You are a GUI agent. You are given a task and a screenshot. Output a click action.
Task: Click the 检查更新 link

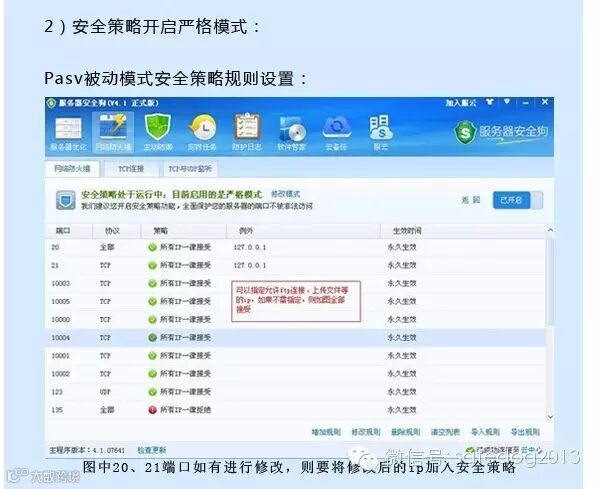[152, 450]
